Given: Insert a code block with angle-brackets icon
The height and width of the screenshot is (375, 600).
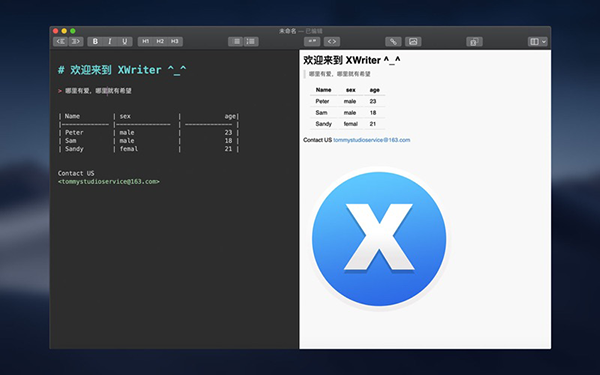Looking at the screenshot, I should (x=332, y=41).
